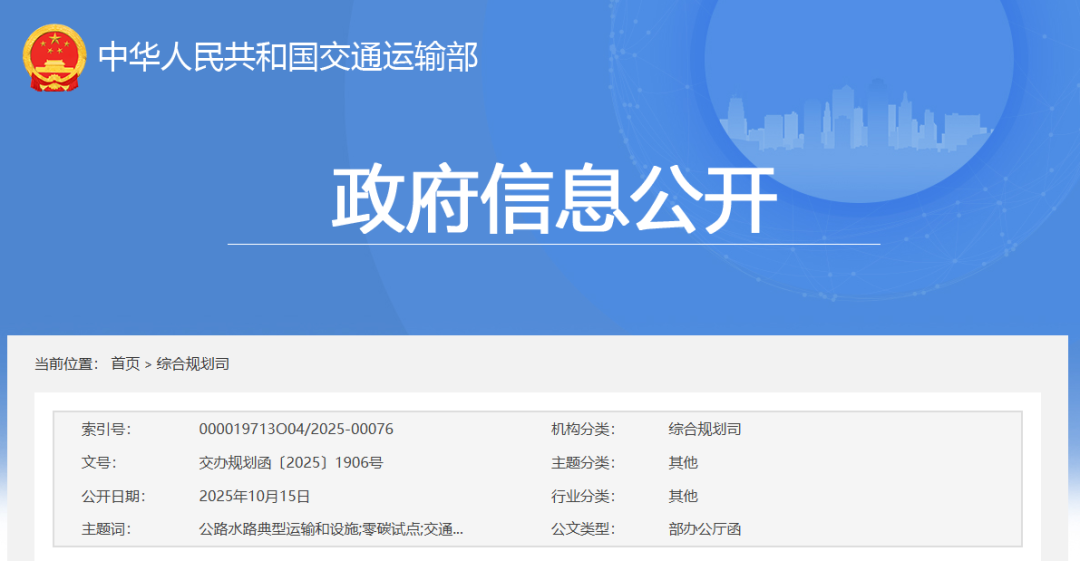The width and height of the screenshot is (1080, 561).
Task: Select 其他 value beside 行业分类
Action: pyautogui.click(x=683, y=496)
